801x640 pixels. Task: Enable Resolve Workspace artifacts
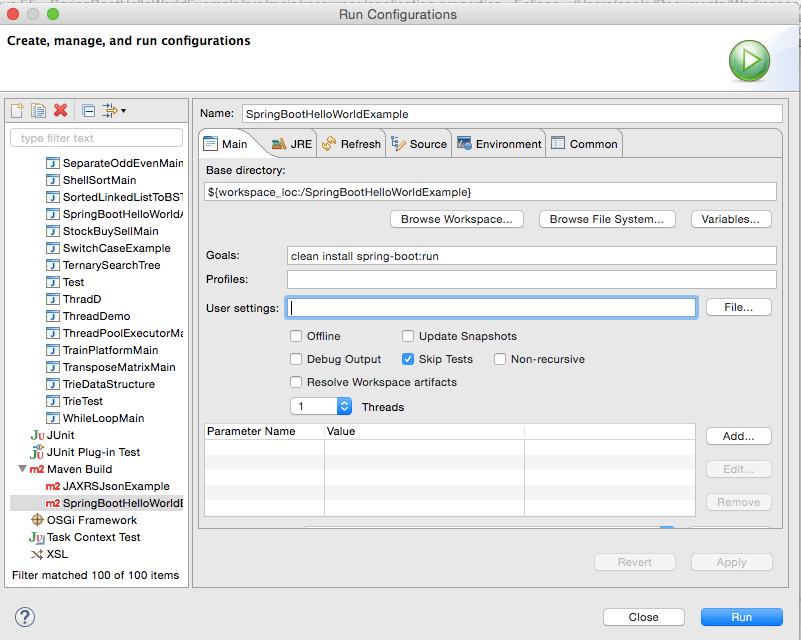[296, 382]
